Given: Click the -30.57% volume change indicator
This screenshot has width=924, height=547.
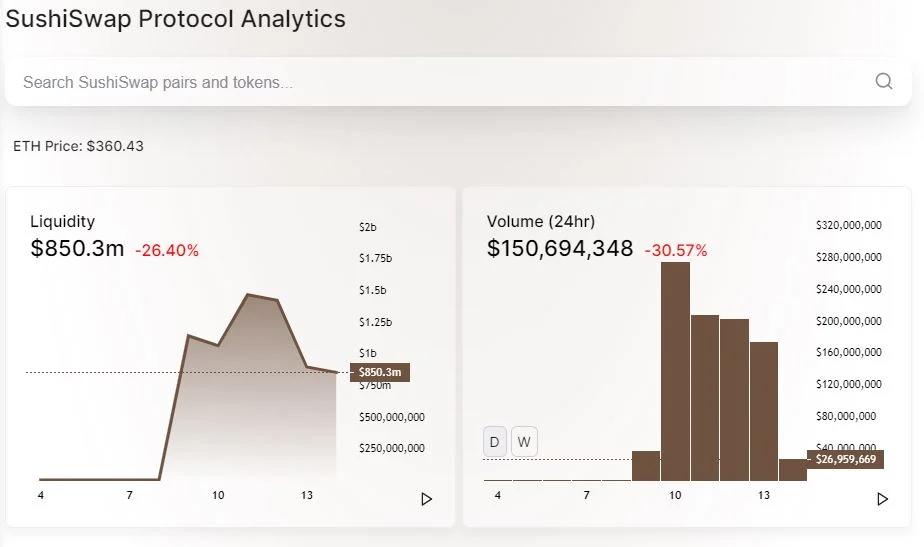Looking at the screenshot, I should click(675, 250).
